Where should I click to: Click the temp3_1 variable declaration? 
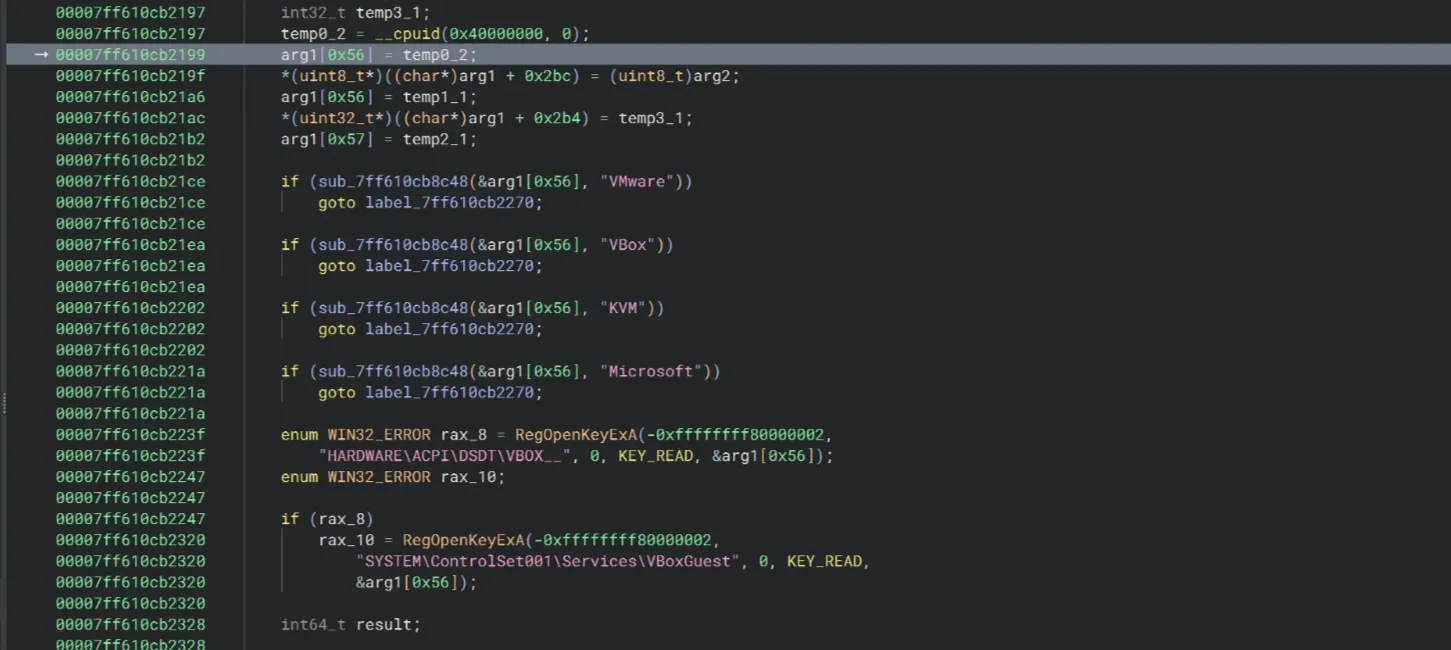(393, 13)
